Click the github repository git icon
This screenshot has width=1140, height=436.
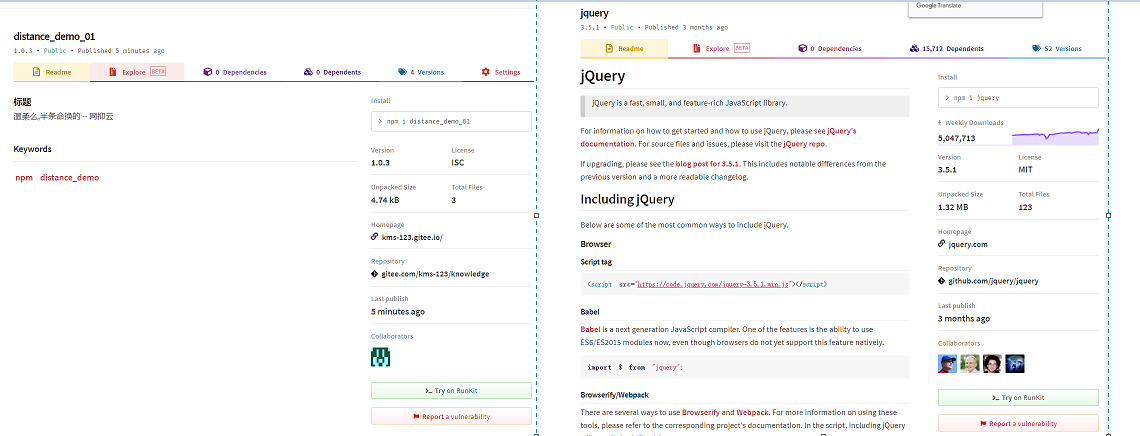pos(942,280)
